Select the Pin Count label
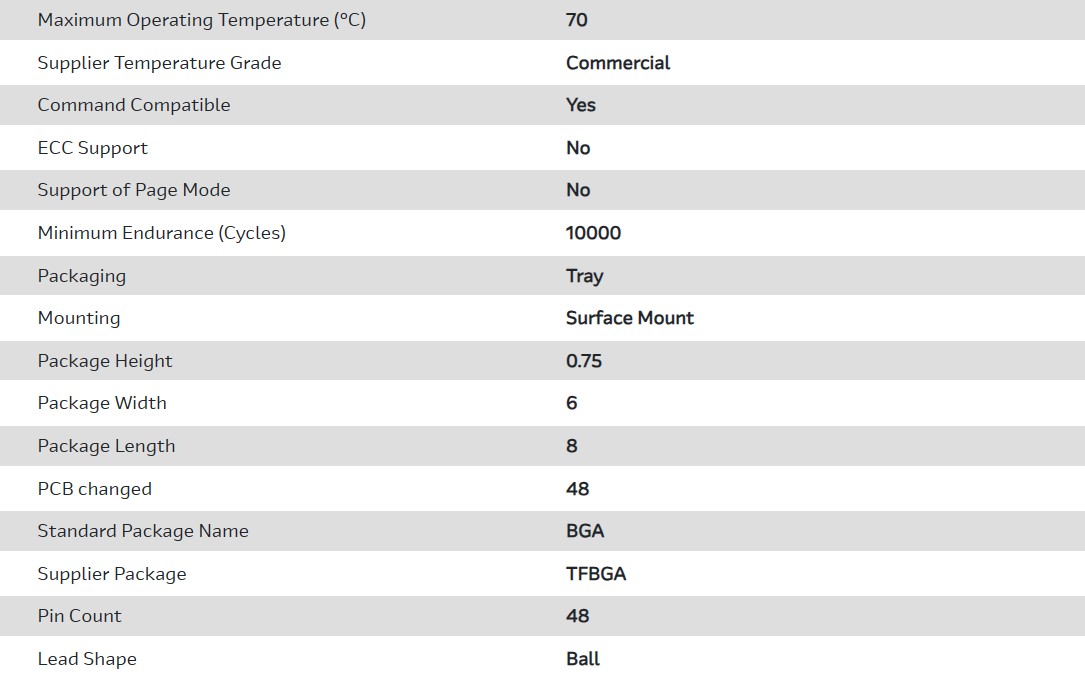1085x677 pixels. (79, 616)
